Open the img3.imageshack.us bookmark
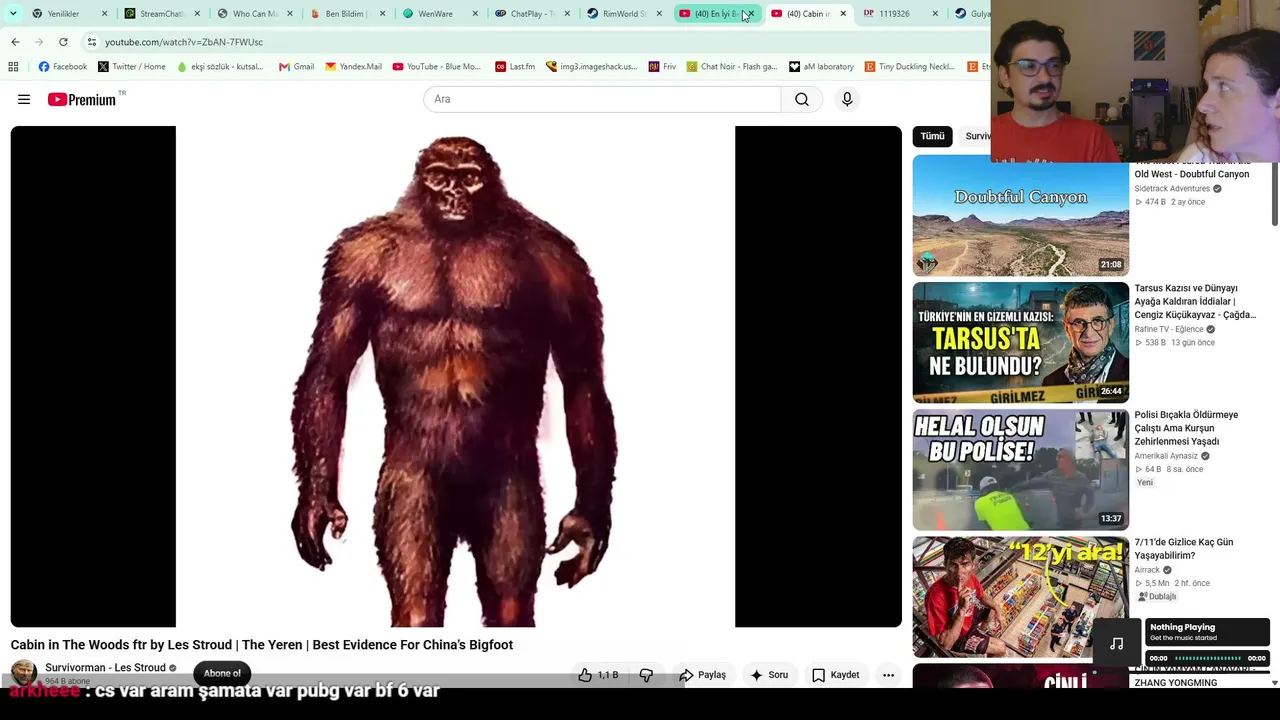This screenshot has height=720, width=1280. pos(591,67)
